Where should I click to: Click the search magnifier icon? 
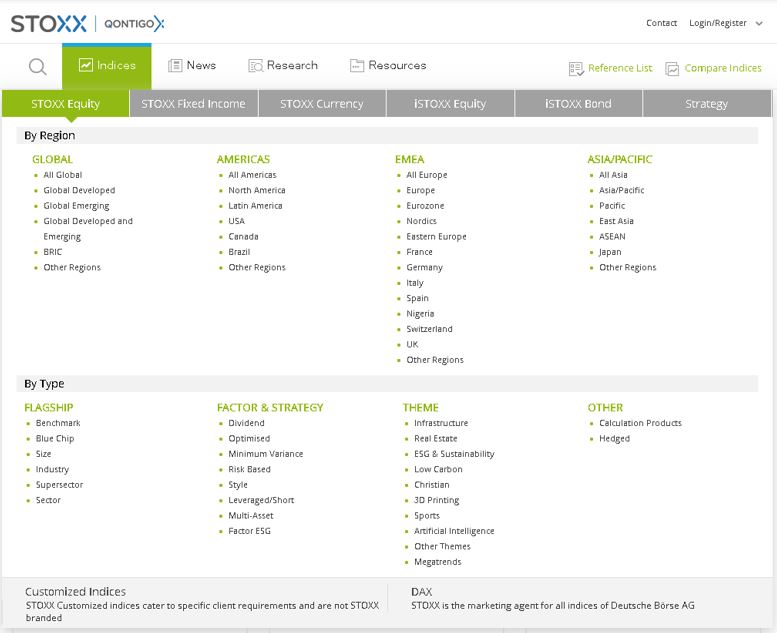click(x=38, y=67)
